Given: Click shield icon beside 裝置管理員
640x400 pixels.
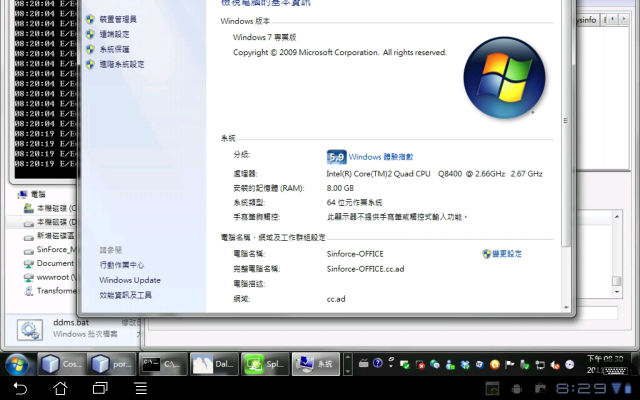Looking at the screenshot, I should tap(90, 19).
